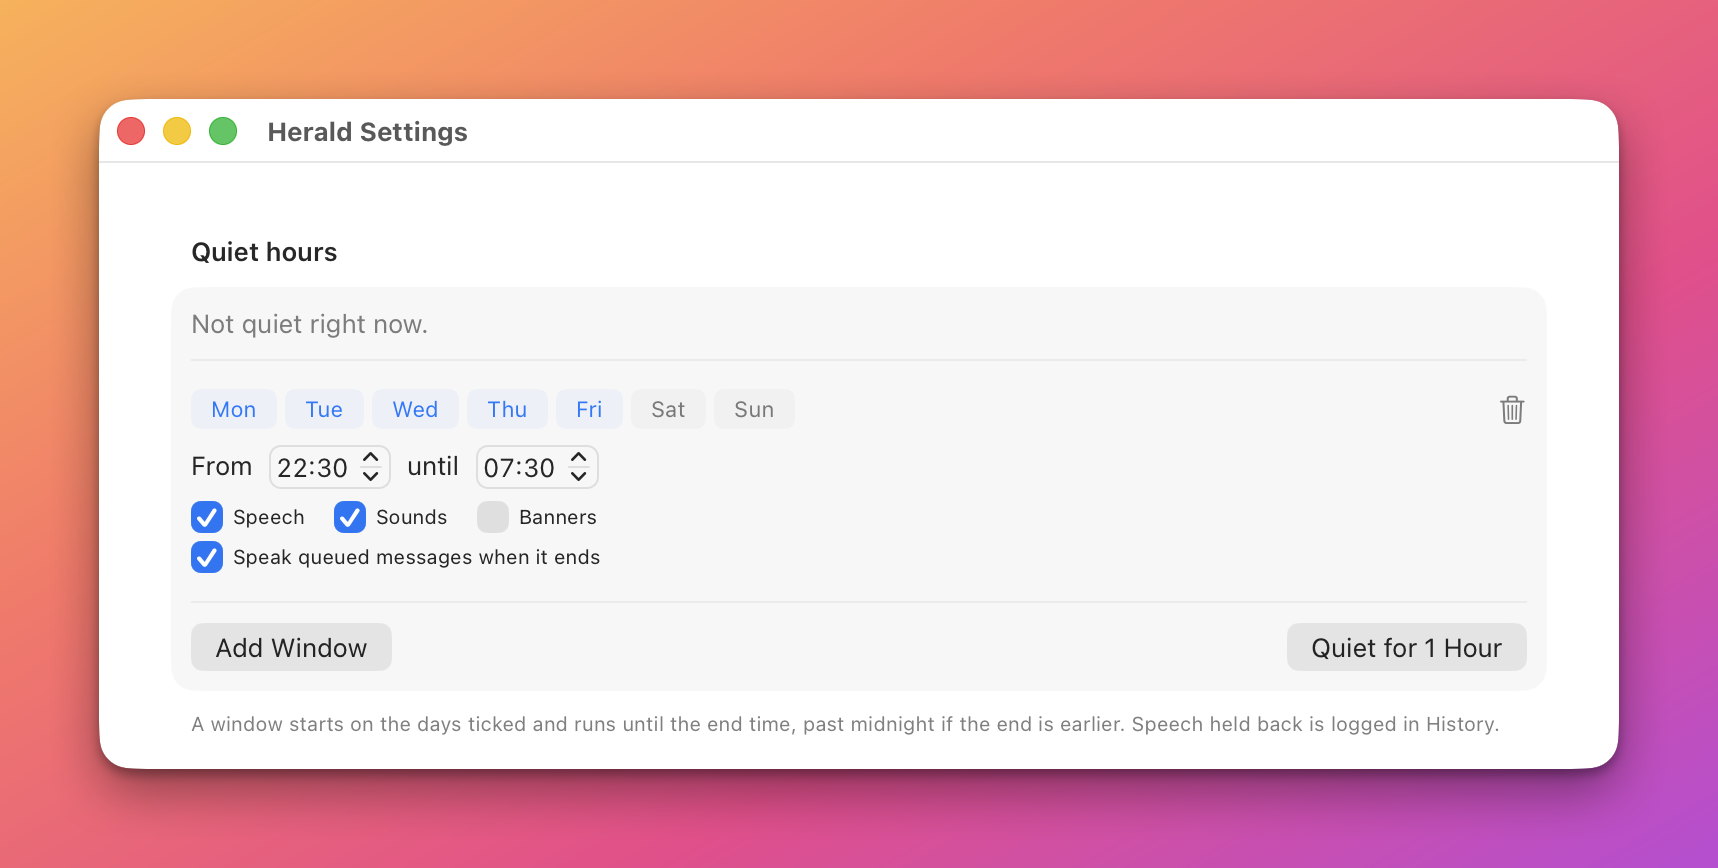This screenshot has height=868, width=1718.
Task: Increase the until time with up arrow
Action: click(x=579, y=457)
